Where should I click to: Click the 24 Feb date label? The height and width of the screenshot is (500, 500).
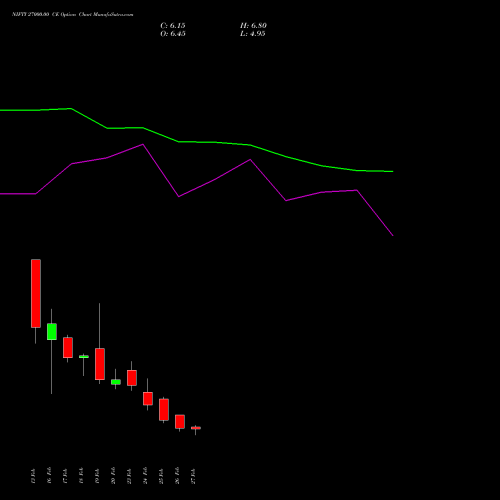pos(145,476)
